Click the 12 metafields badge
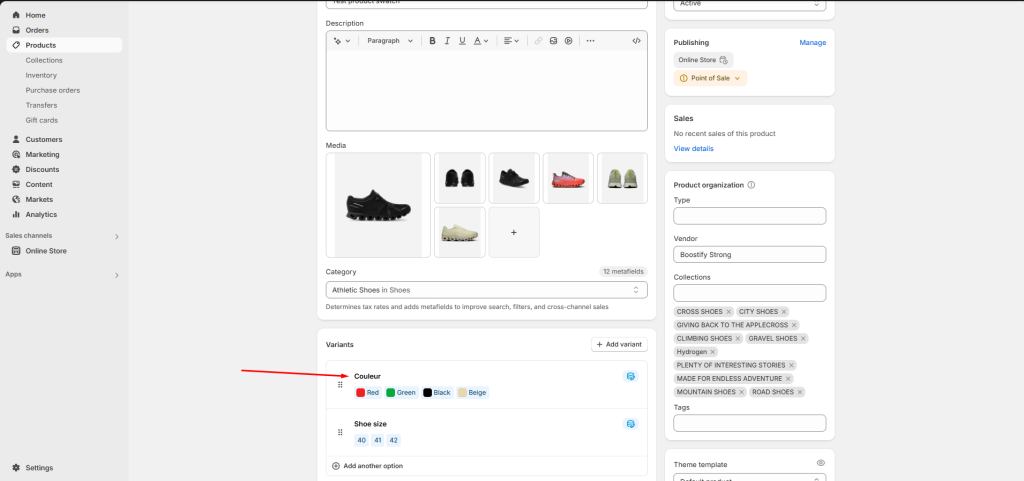The image size is (1024, 481). [623, 272]
